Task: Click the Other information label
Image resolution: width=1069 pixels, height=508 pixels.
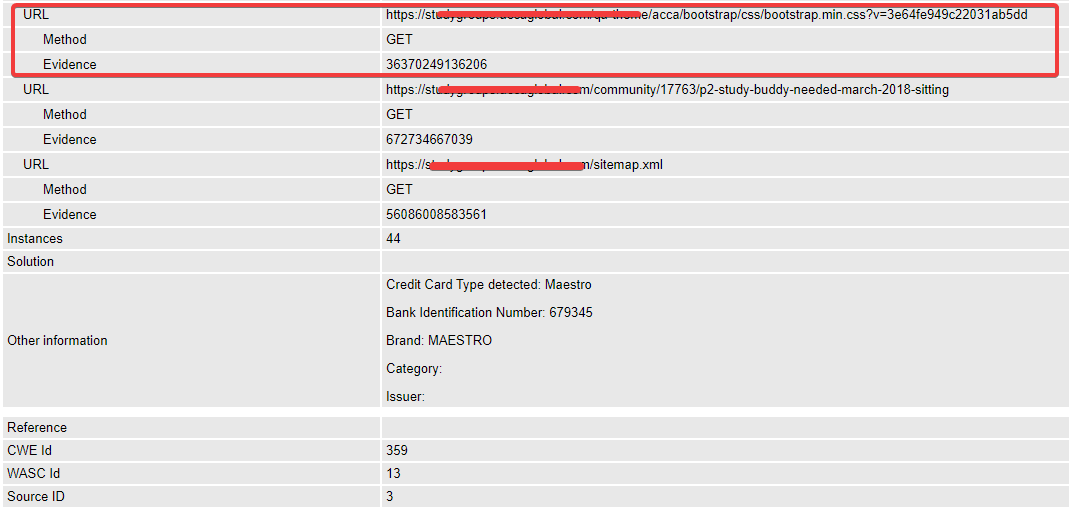Action: point(57,340)
